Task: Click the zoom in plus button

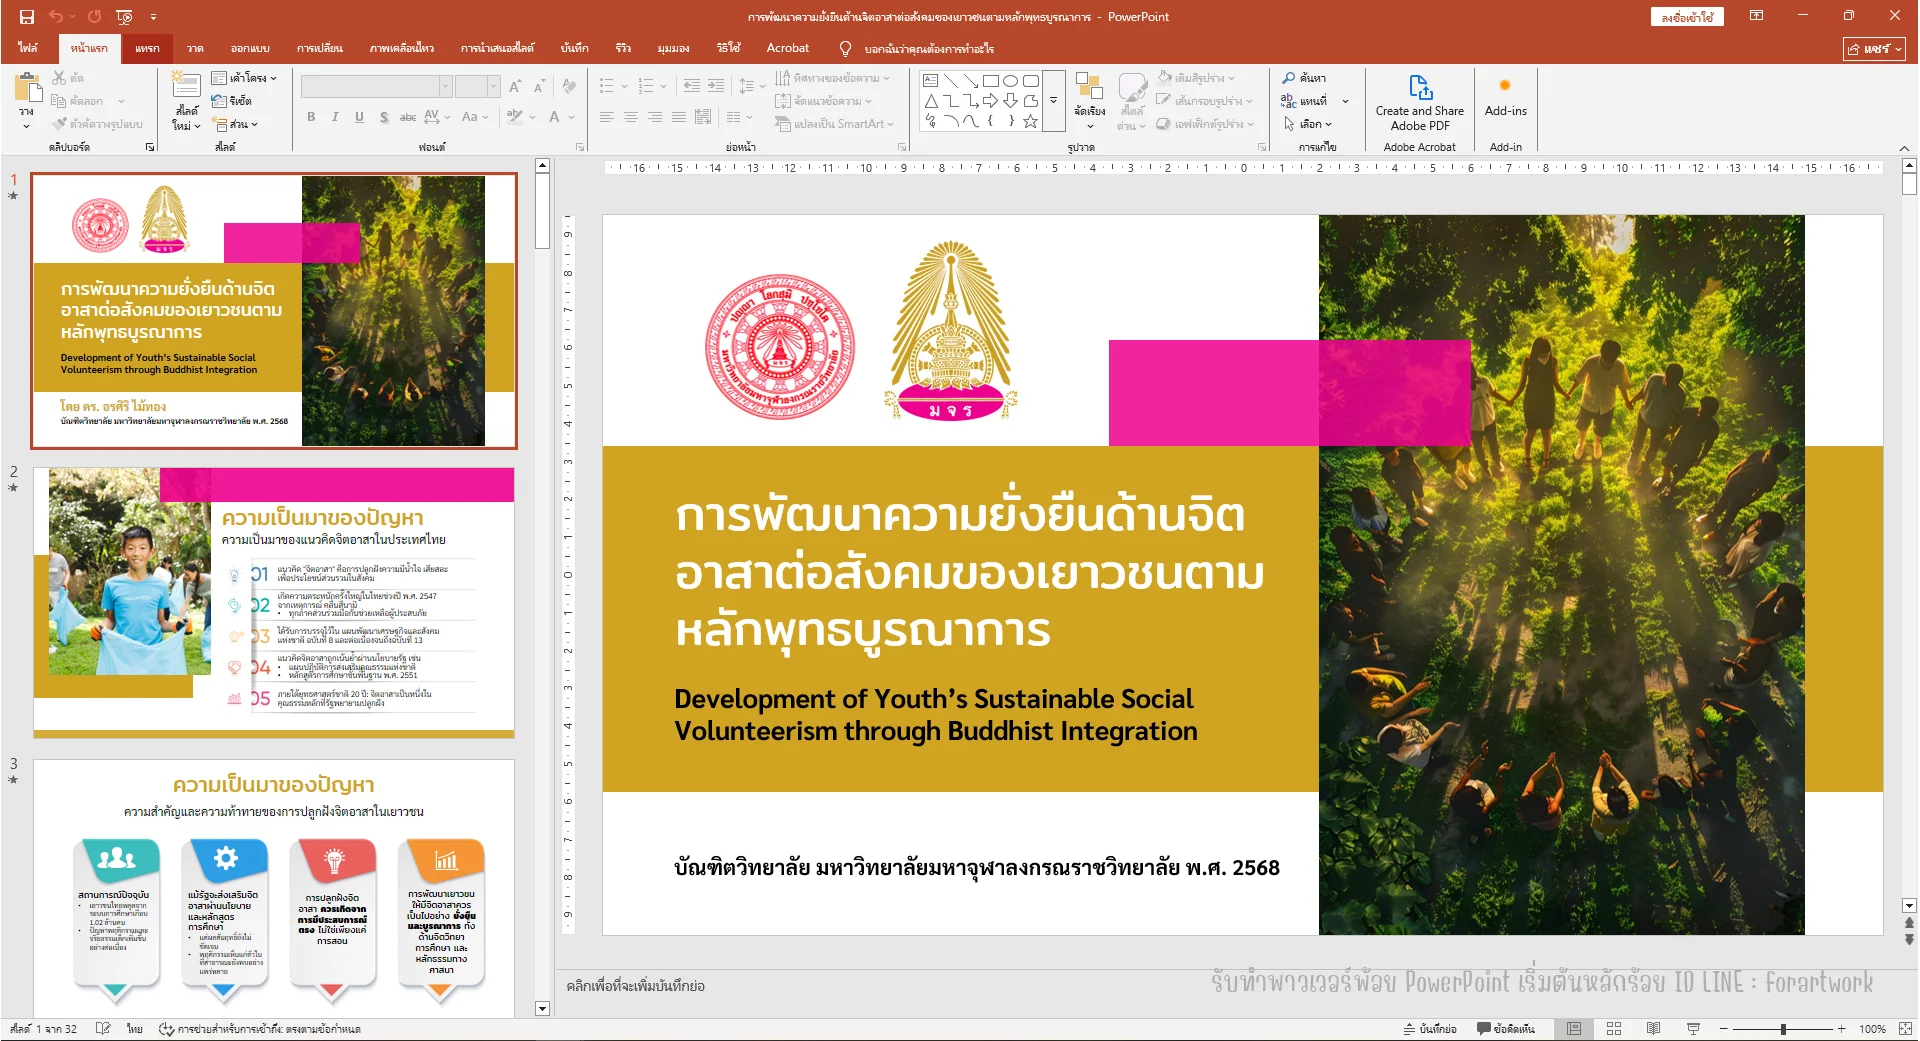Action: point(1841,1029)
